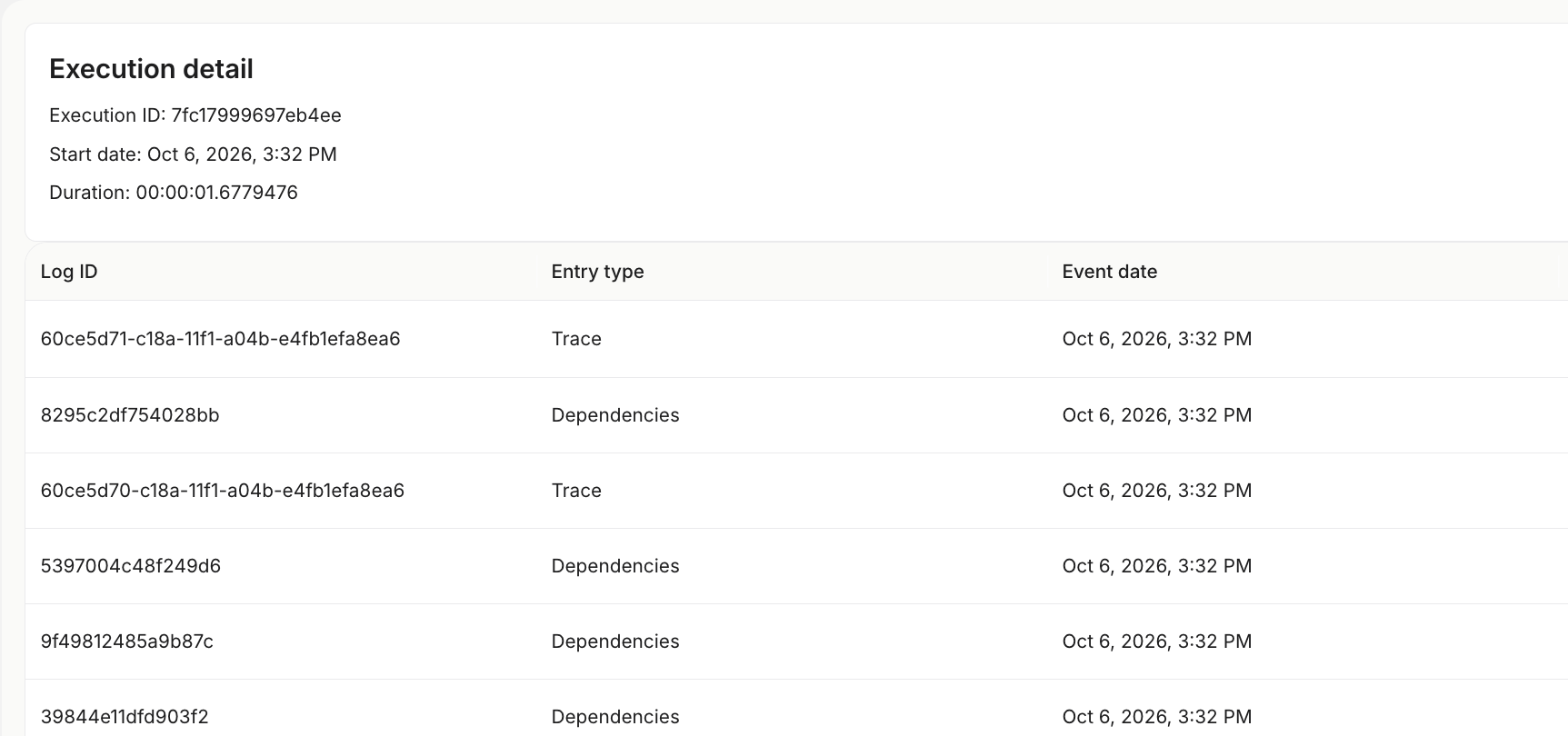Select Log ID 8295c2df754028bb
The width and height of the screenshot is (1568, 736).
pyautogui.click(x=130, y=415)
